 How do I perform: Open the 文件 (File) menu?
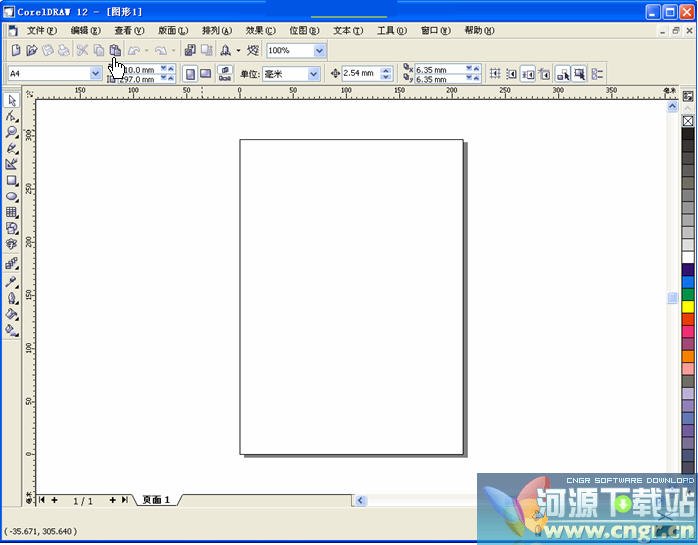tap(41, 30)
